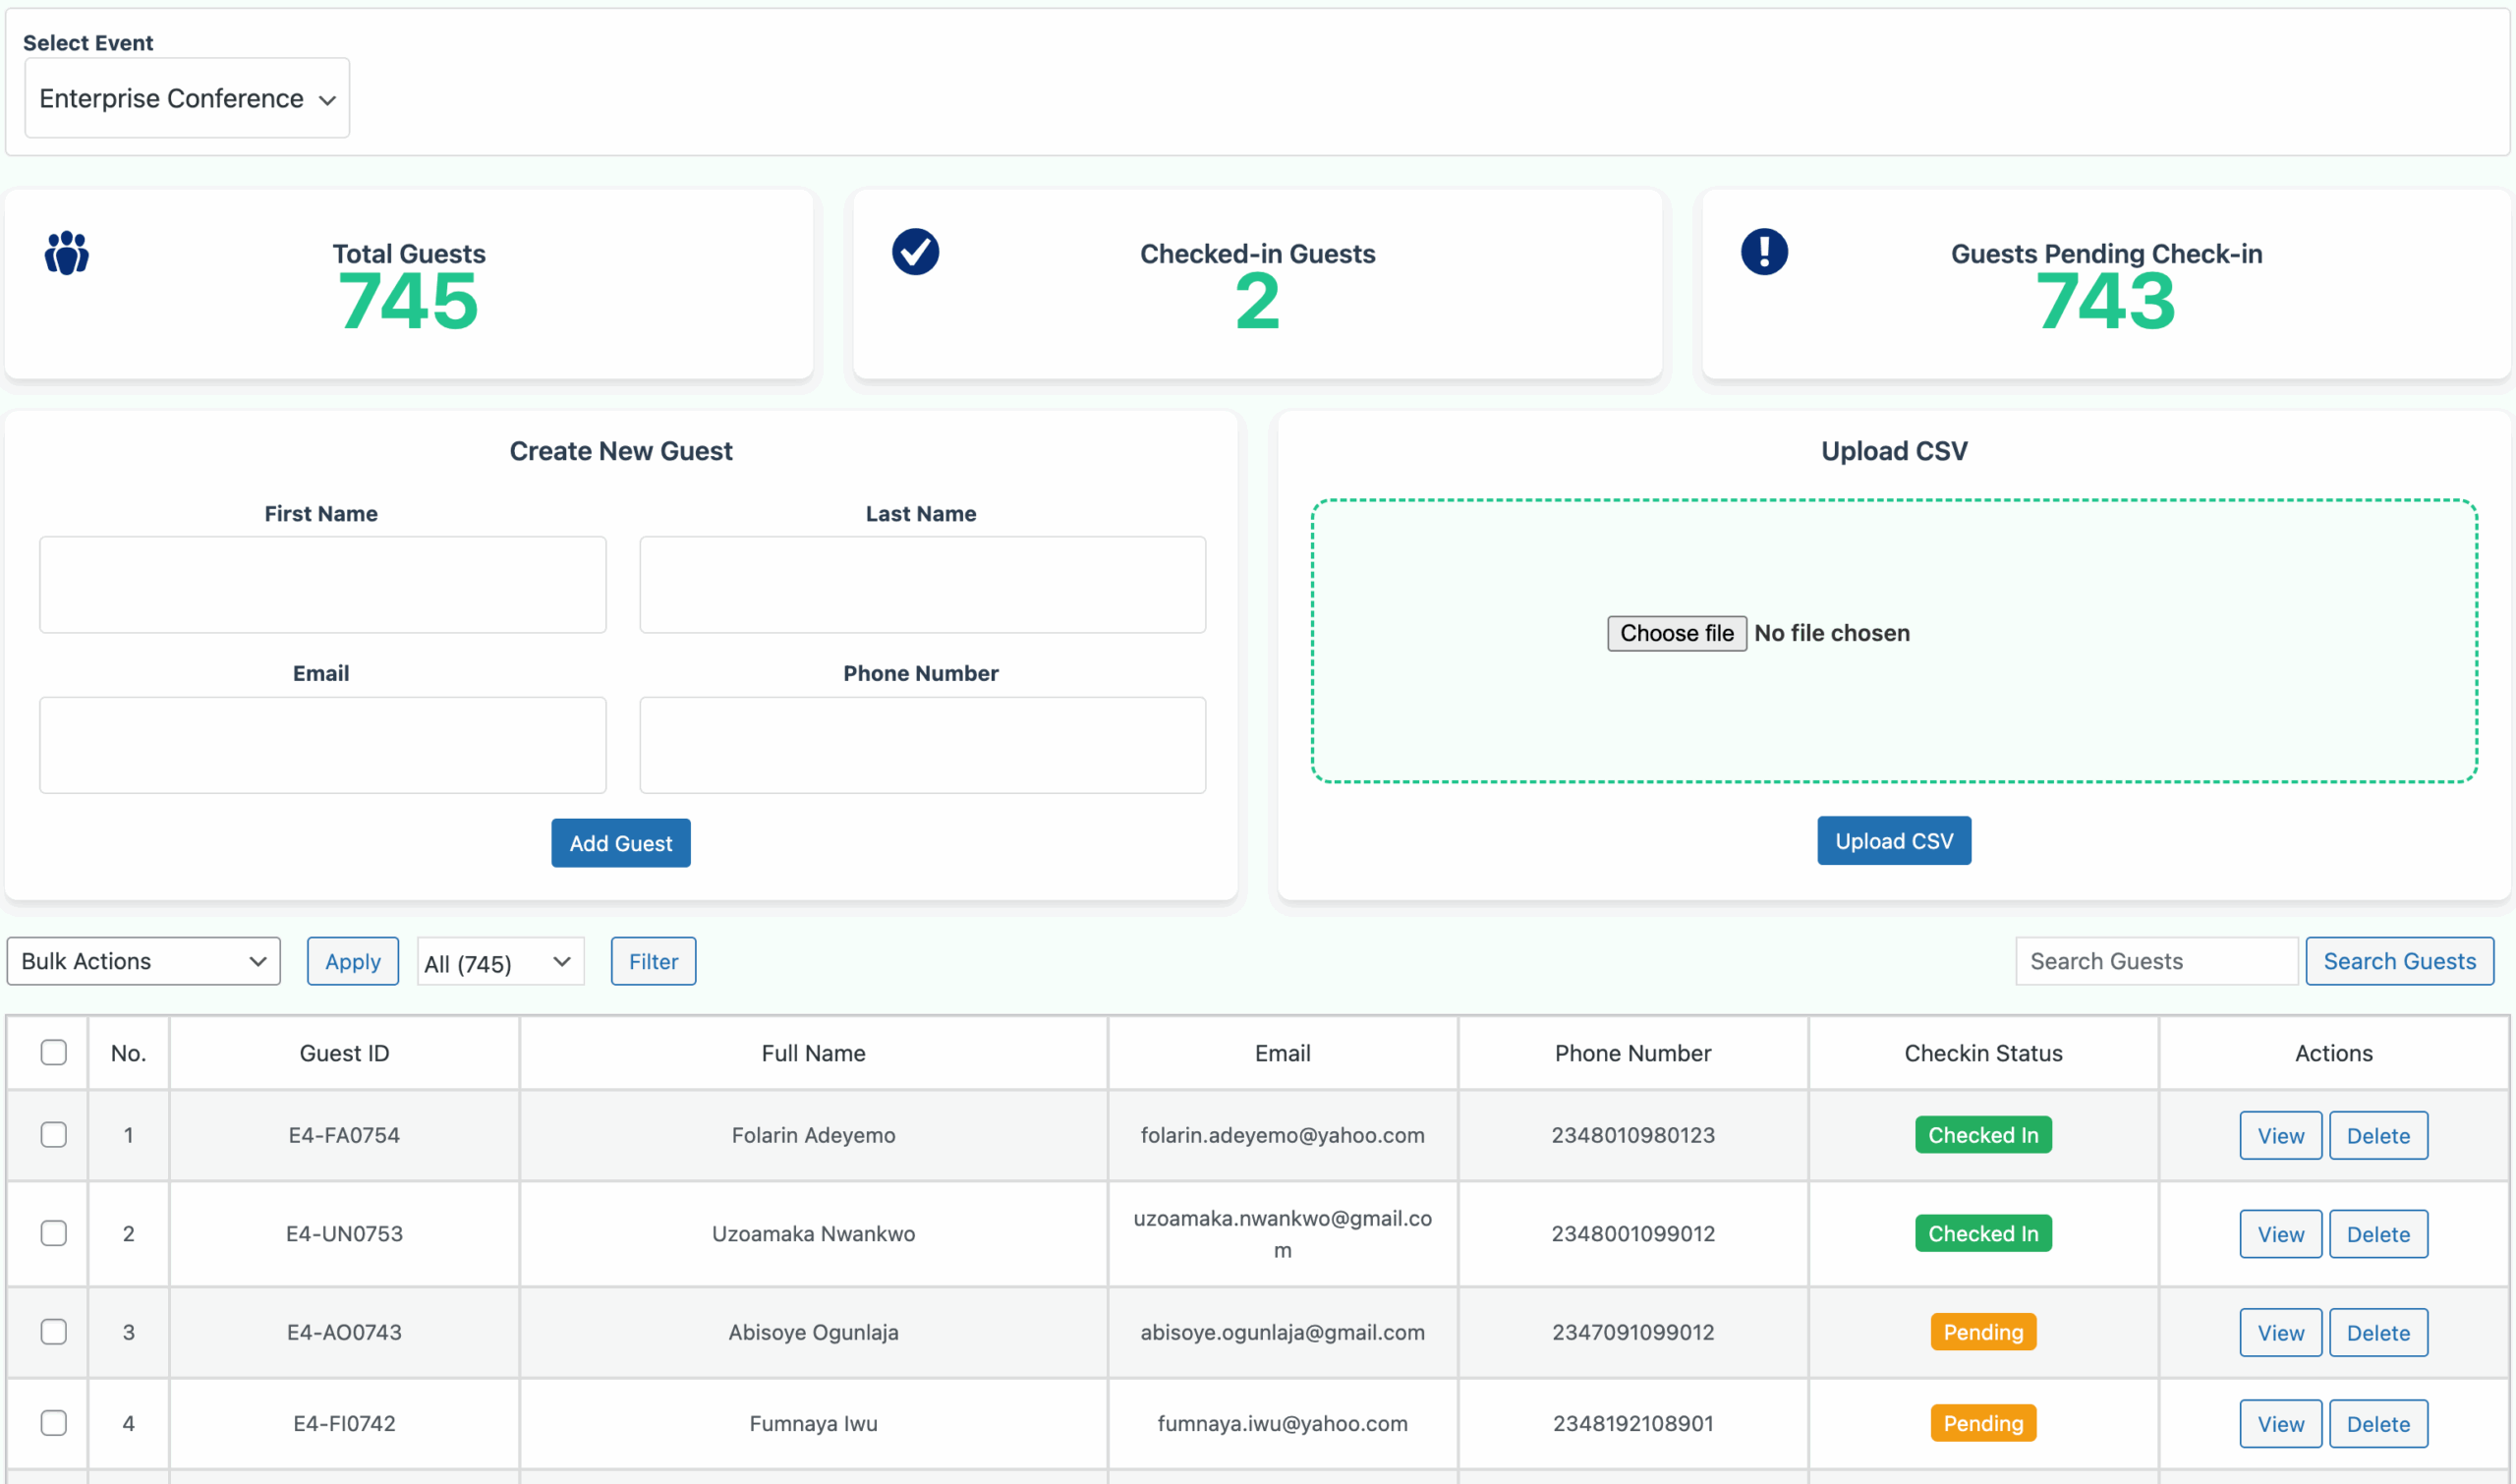Click the Upload CSV button

[x=1893, y=841]
